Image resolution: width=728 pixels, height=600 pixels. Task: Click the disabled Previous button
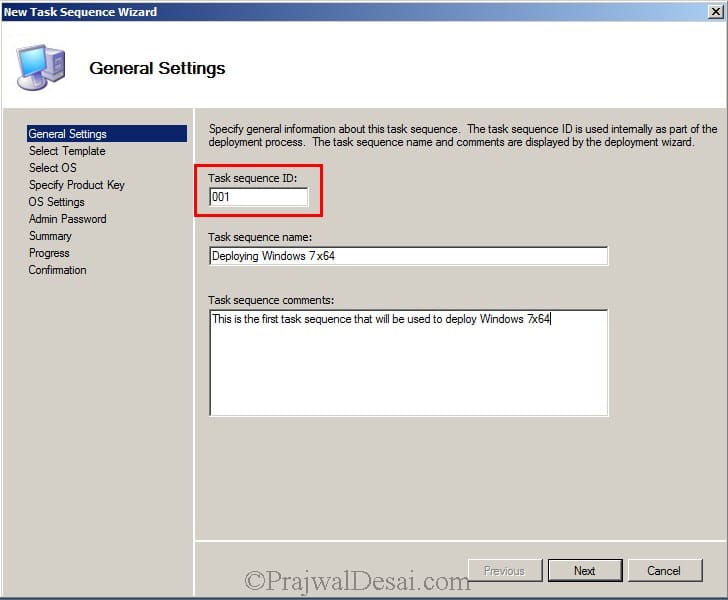pos(505,570)
